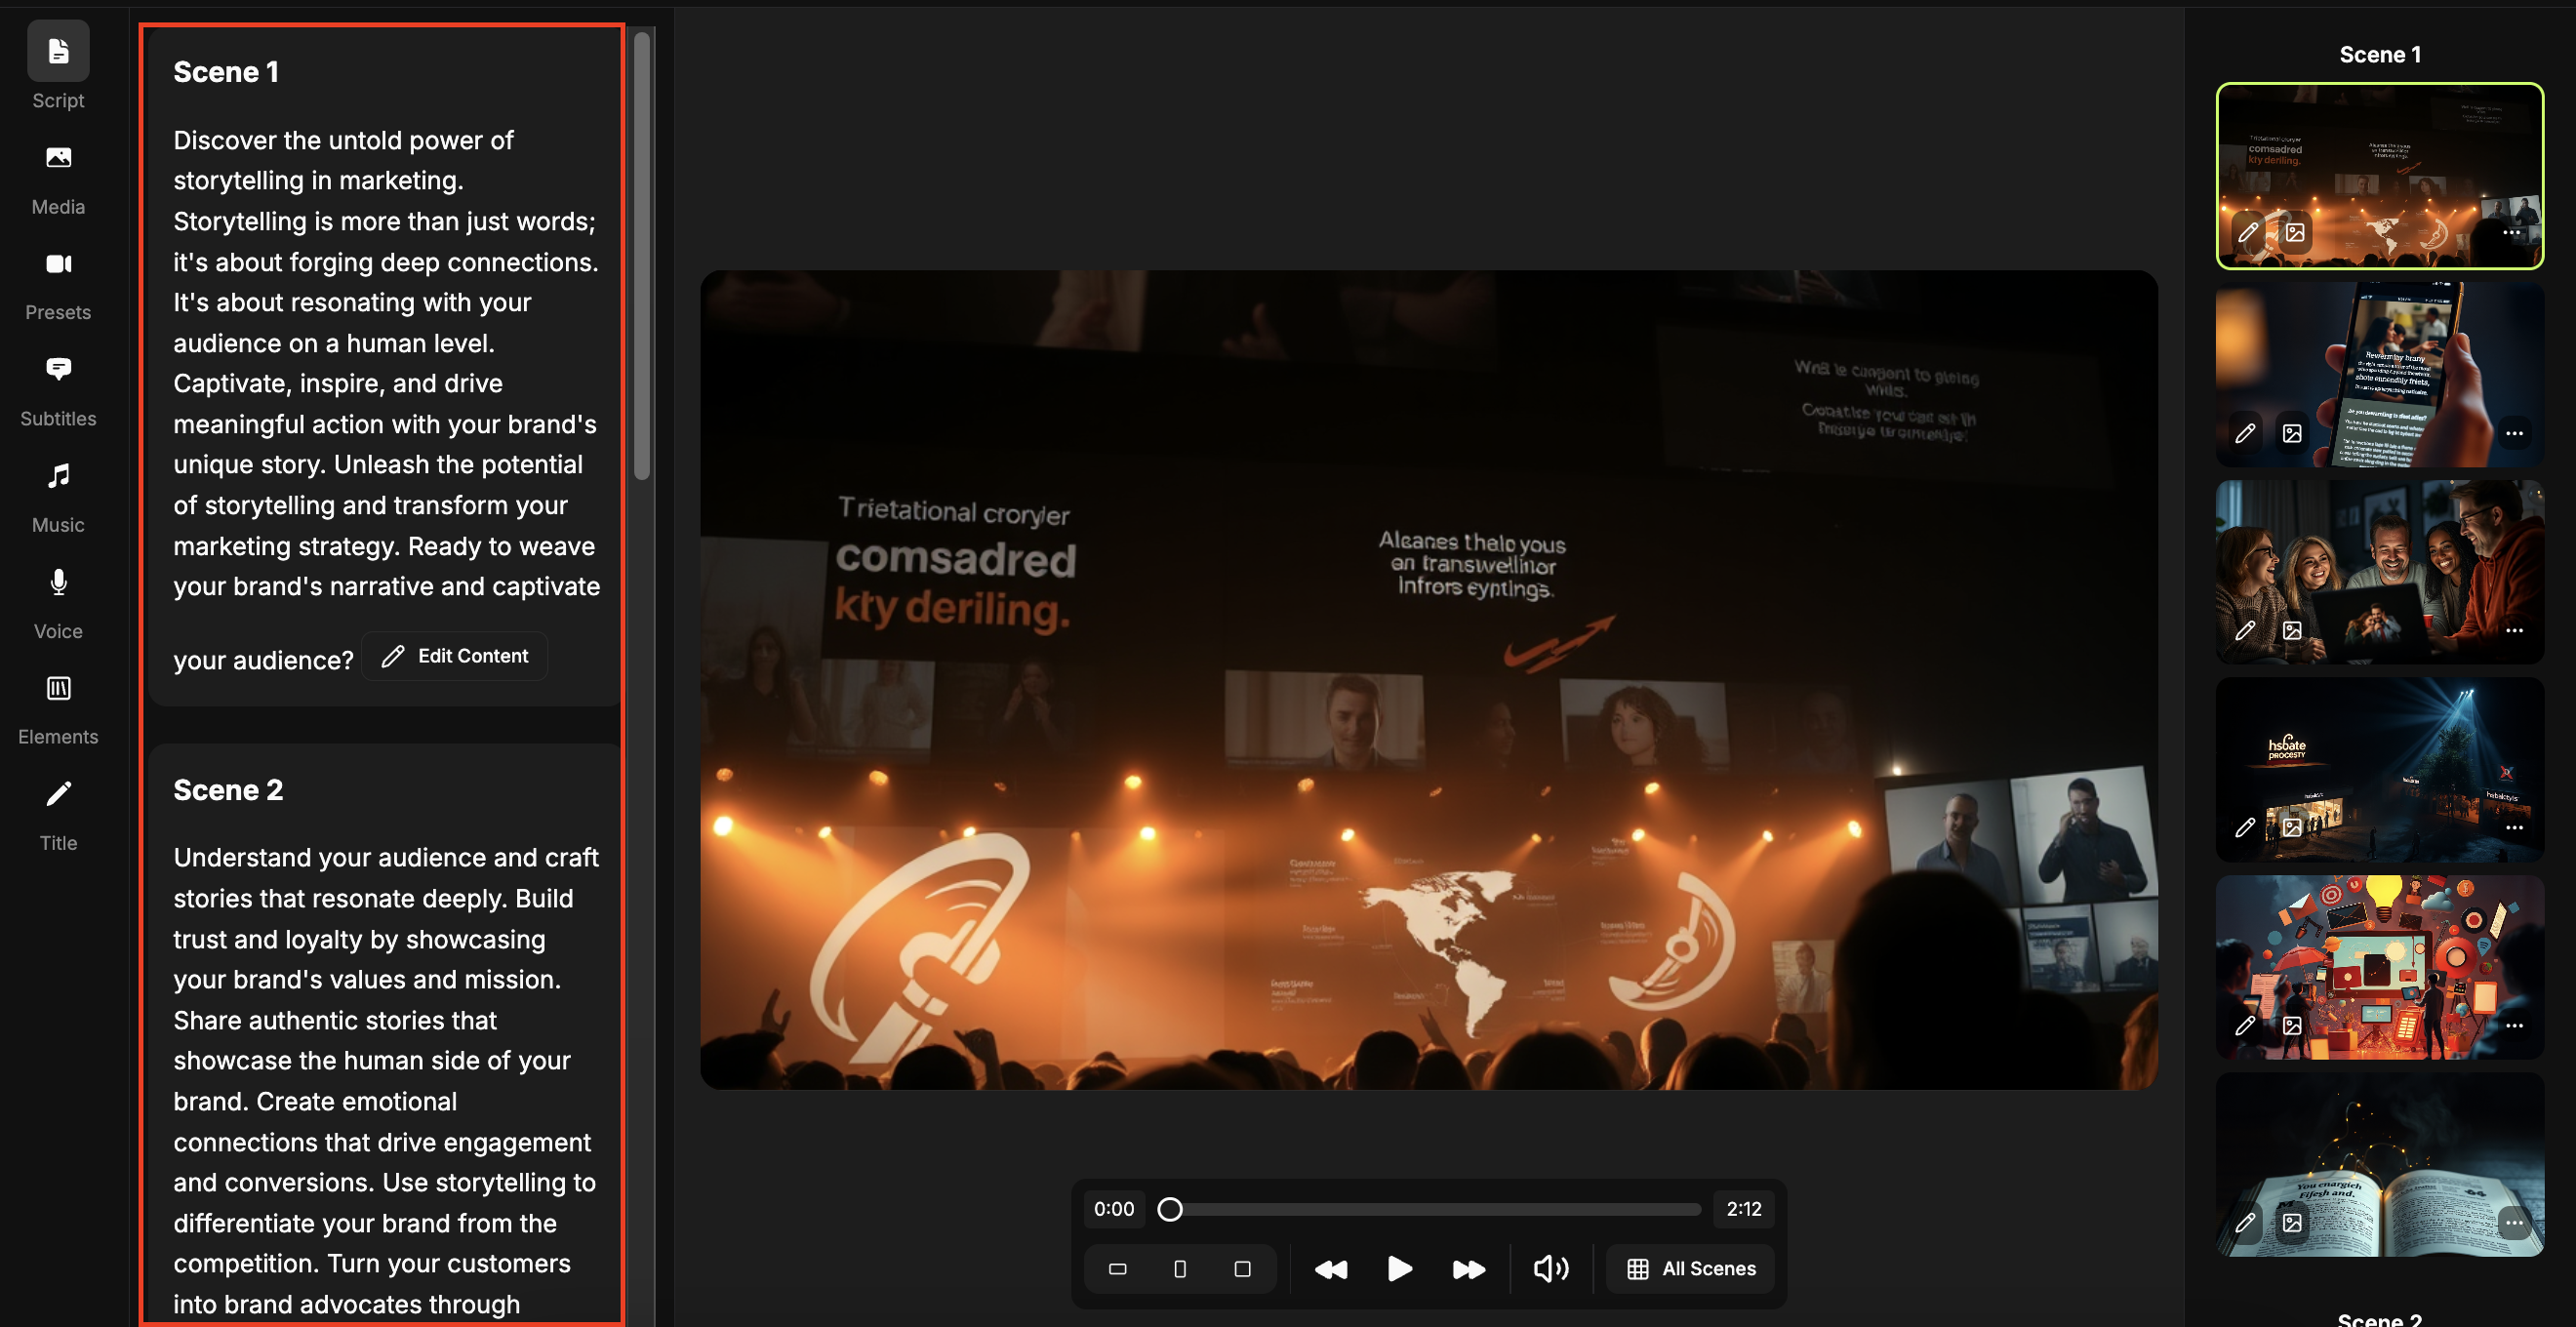The height and width of the screenshot is (1327, 2576).
Task: Select portrait aspect ratio option
Action: (x=1180, y=1268)
